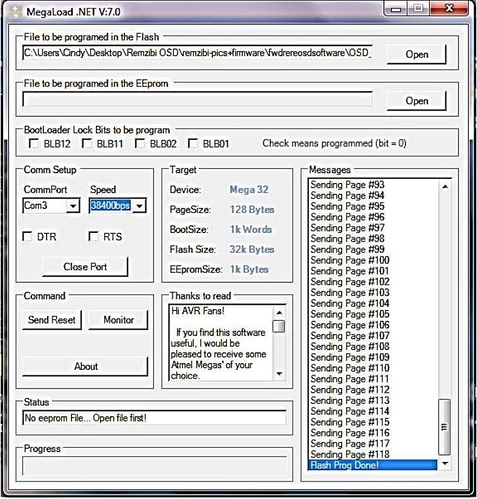Viewport: 477px width, 499px height.
Task: Tick the BLB01 checkbox
Action: point(193,144)
